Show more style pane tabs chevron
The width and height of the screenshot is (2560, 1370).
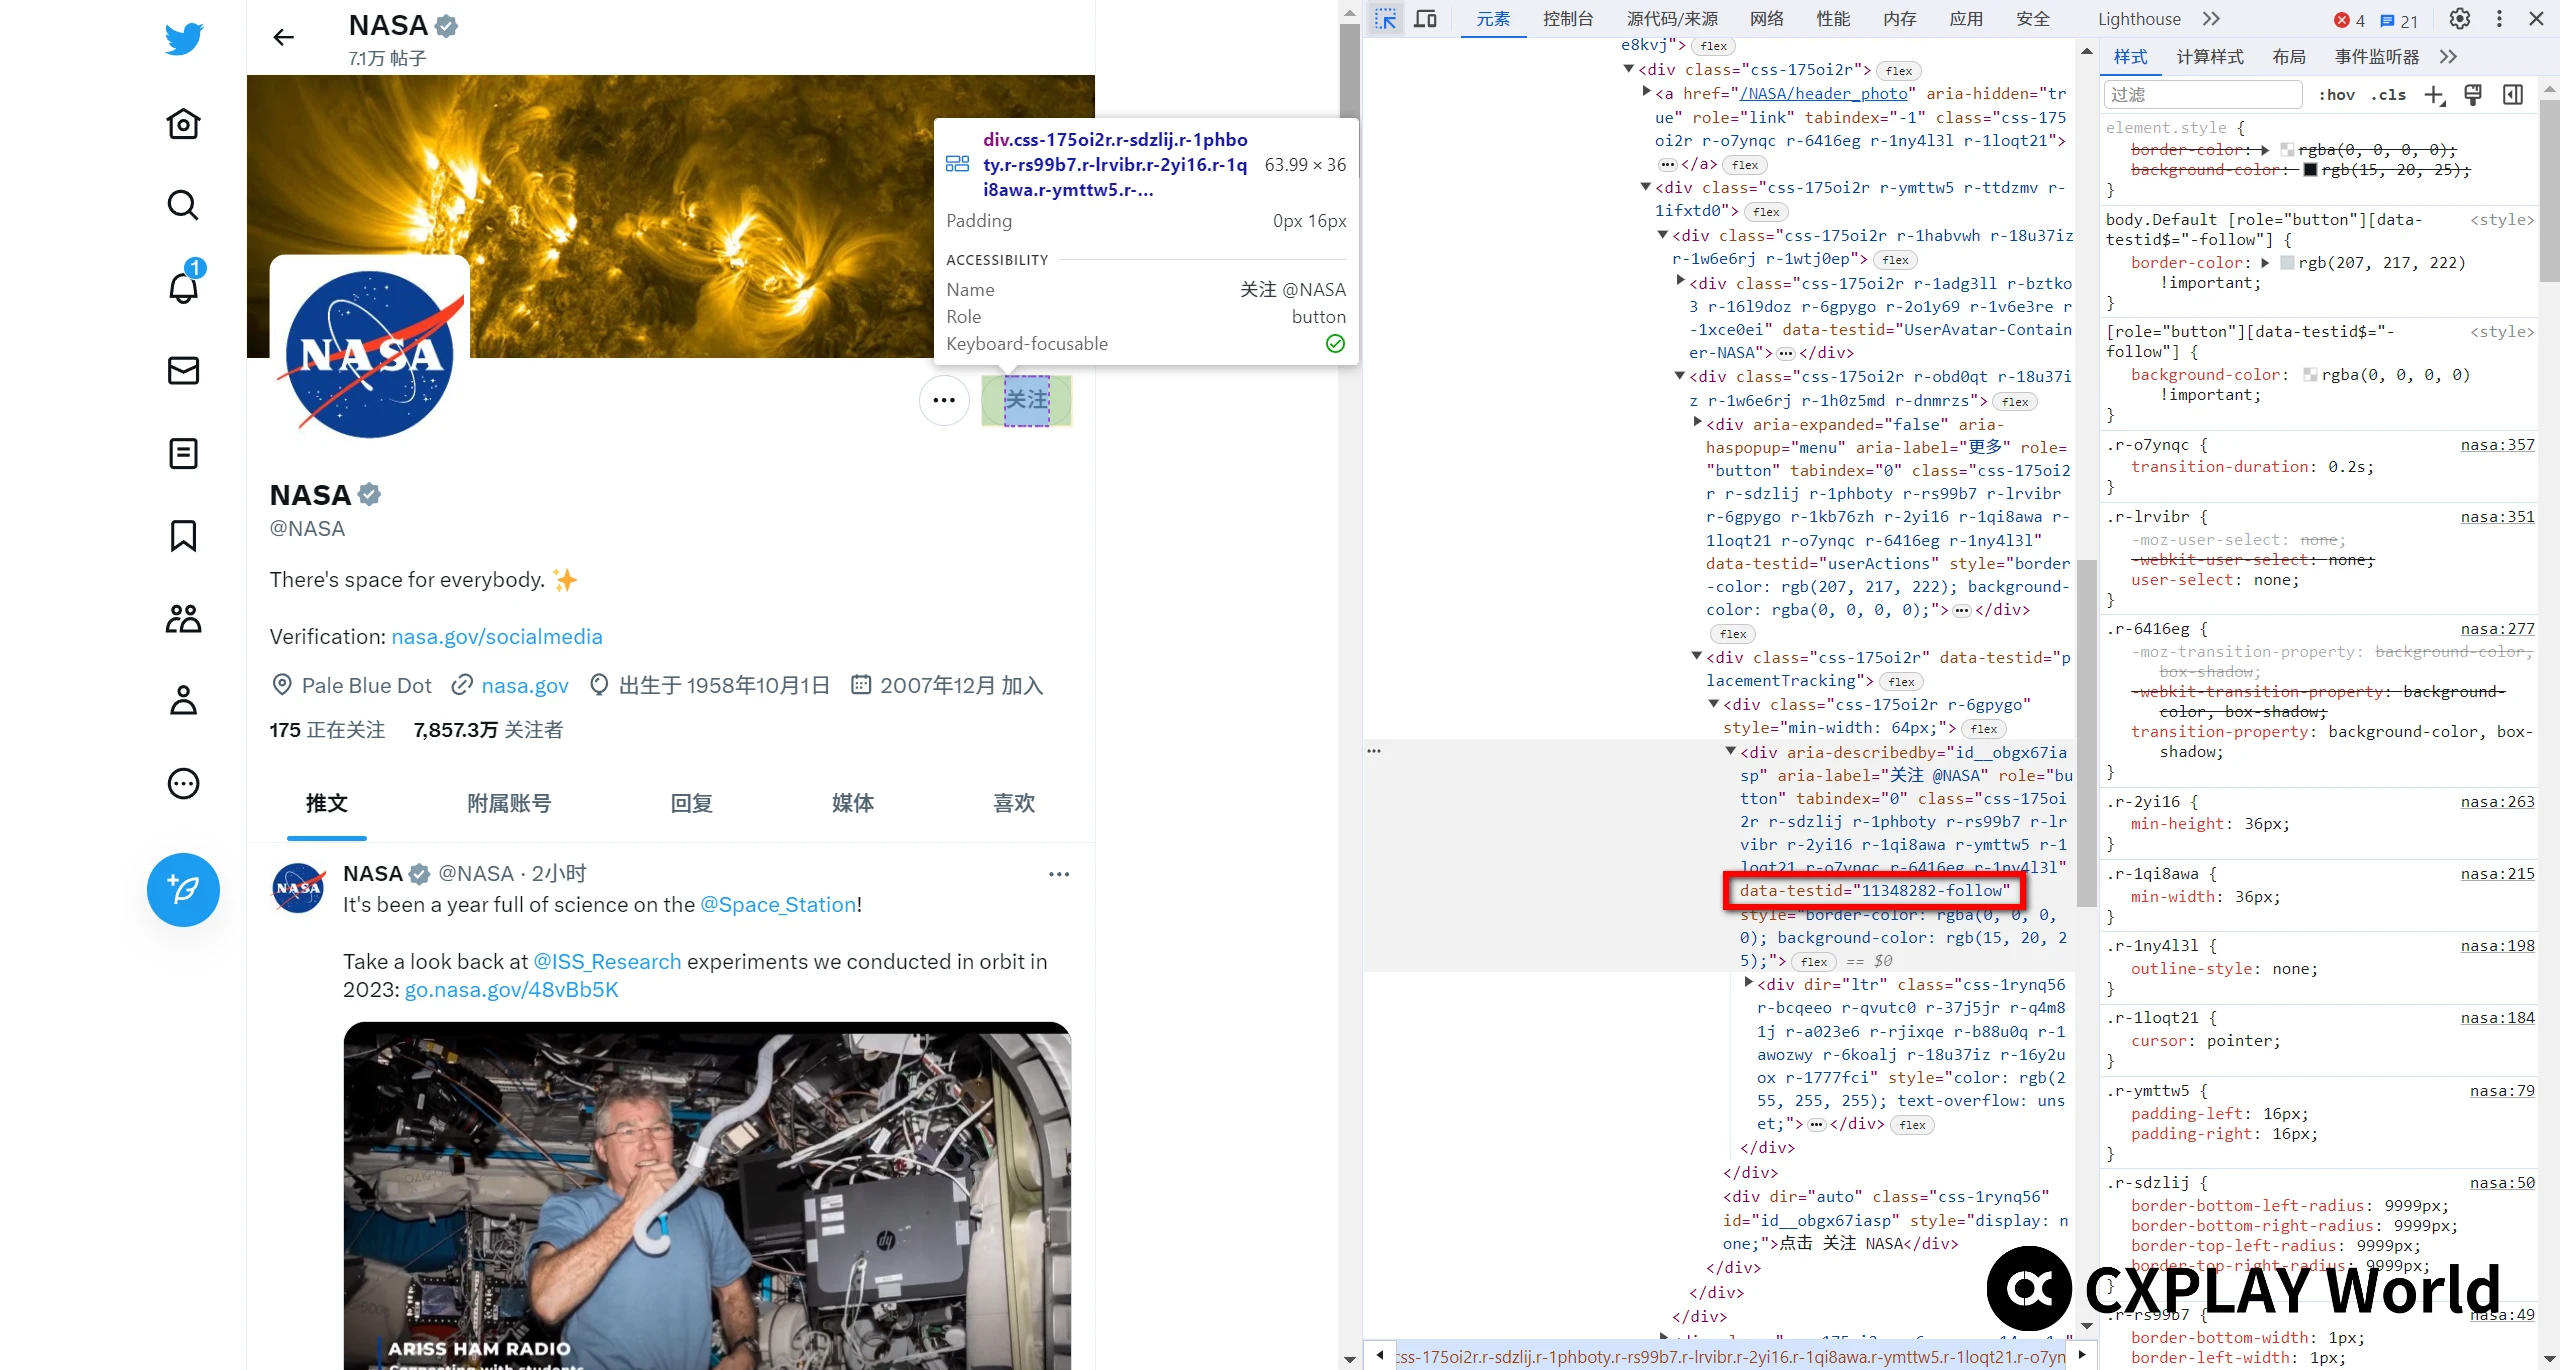point(2448,57)
